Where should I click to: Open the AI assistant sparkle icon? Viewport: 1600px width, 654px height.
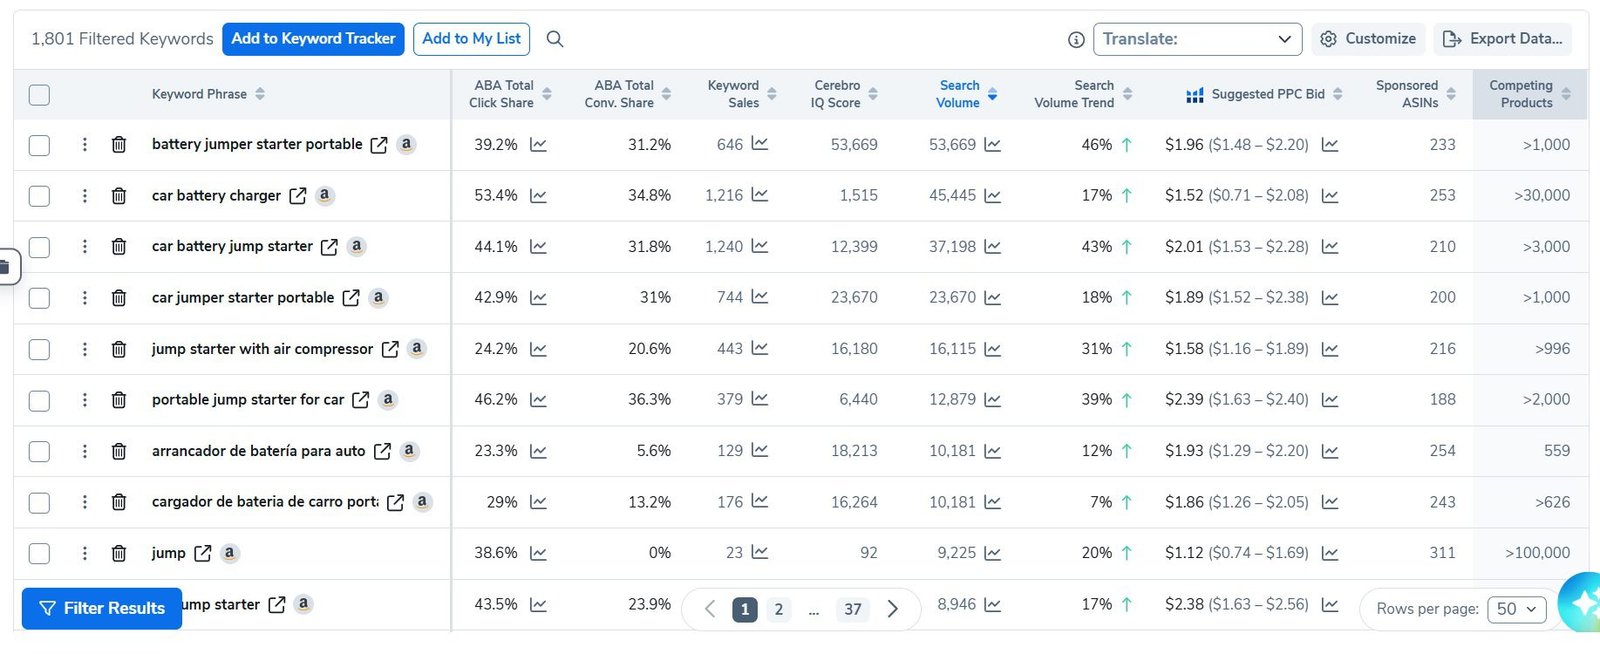1583,603
